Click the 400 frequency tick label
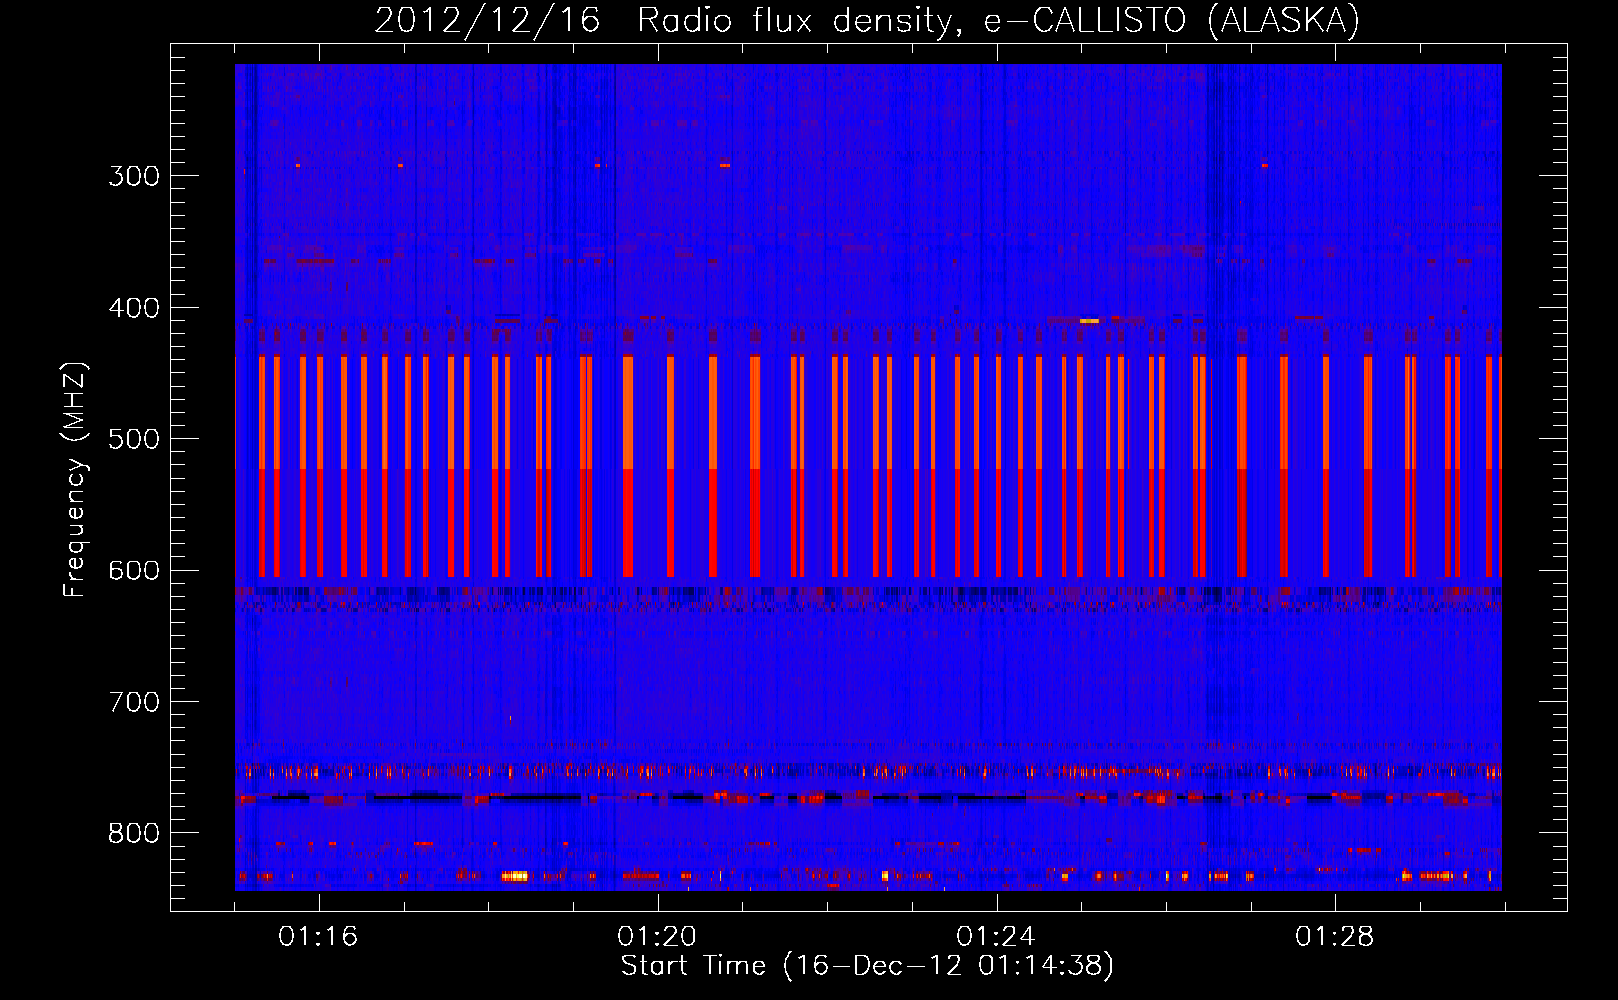The width and height of the screenshot is (1618, 1000). (134, 308)
